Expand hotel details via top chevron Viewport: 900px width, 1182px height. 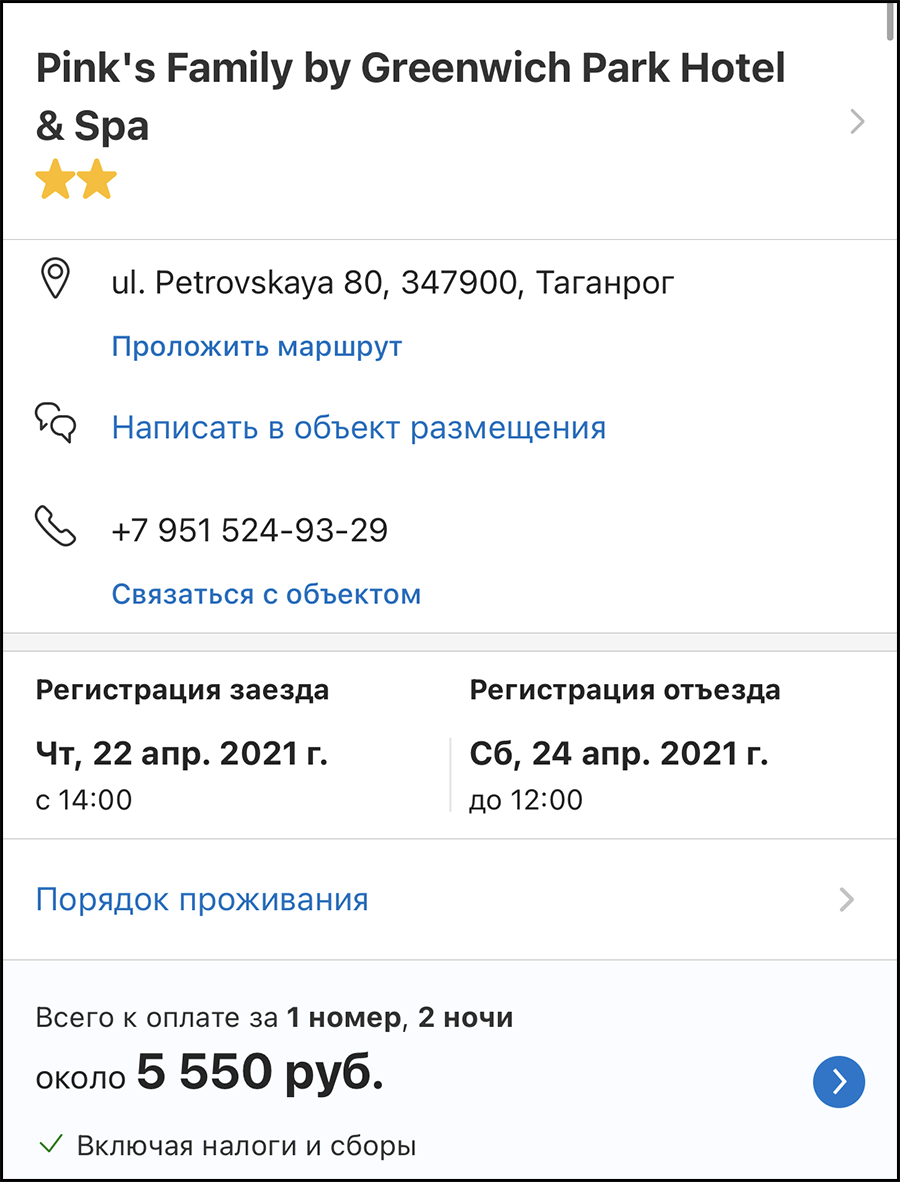pos(857,121)
